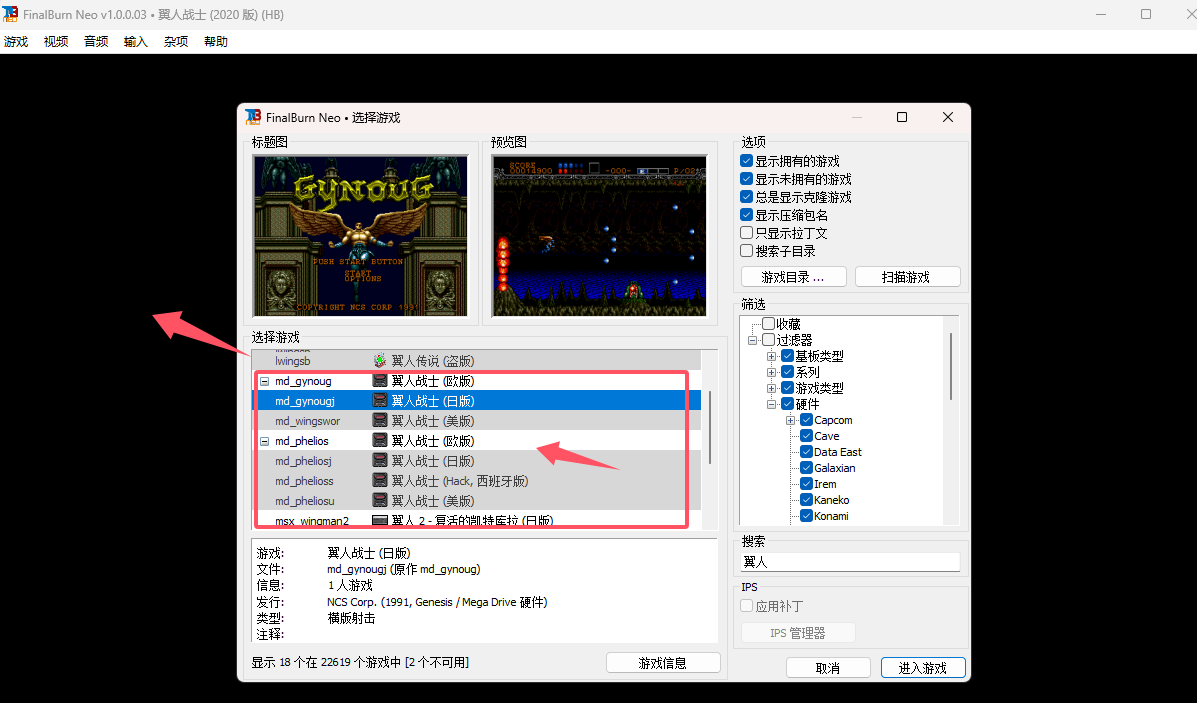Click the console icon on md_phelioss Hack row
The image size is (1197, 703).
(x=379, y=480)
